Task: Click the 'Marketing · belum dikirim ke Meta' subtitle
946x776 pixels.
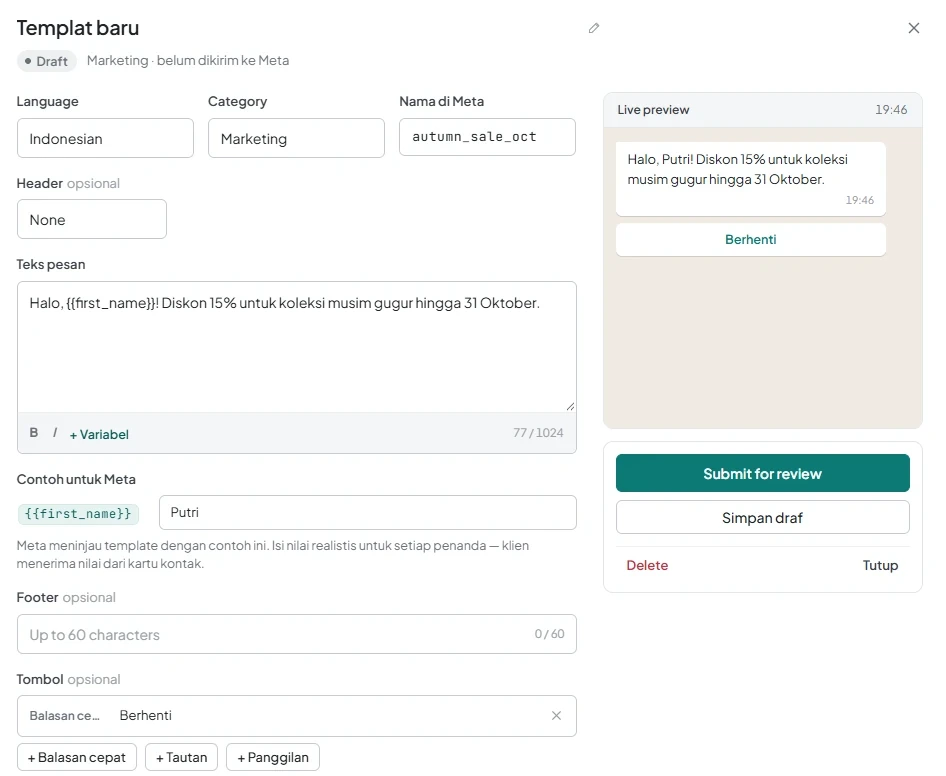Action: pyautogui.click(x=188, y=60)
